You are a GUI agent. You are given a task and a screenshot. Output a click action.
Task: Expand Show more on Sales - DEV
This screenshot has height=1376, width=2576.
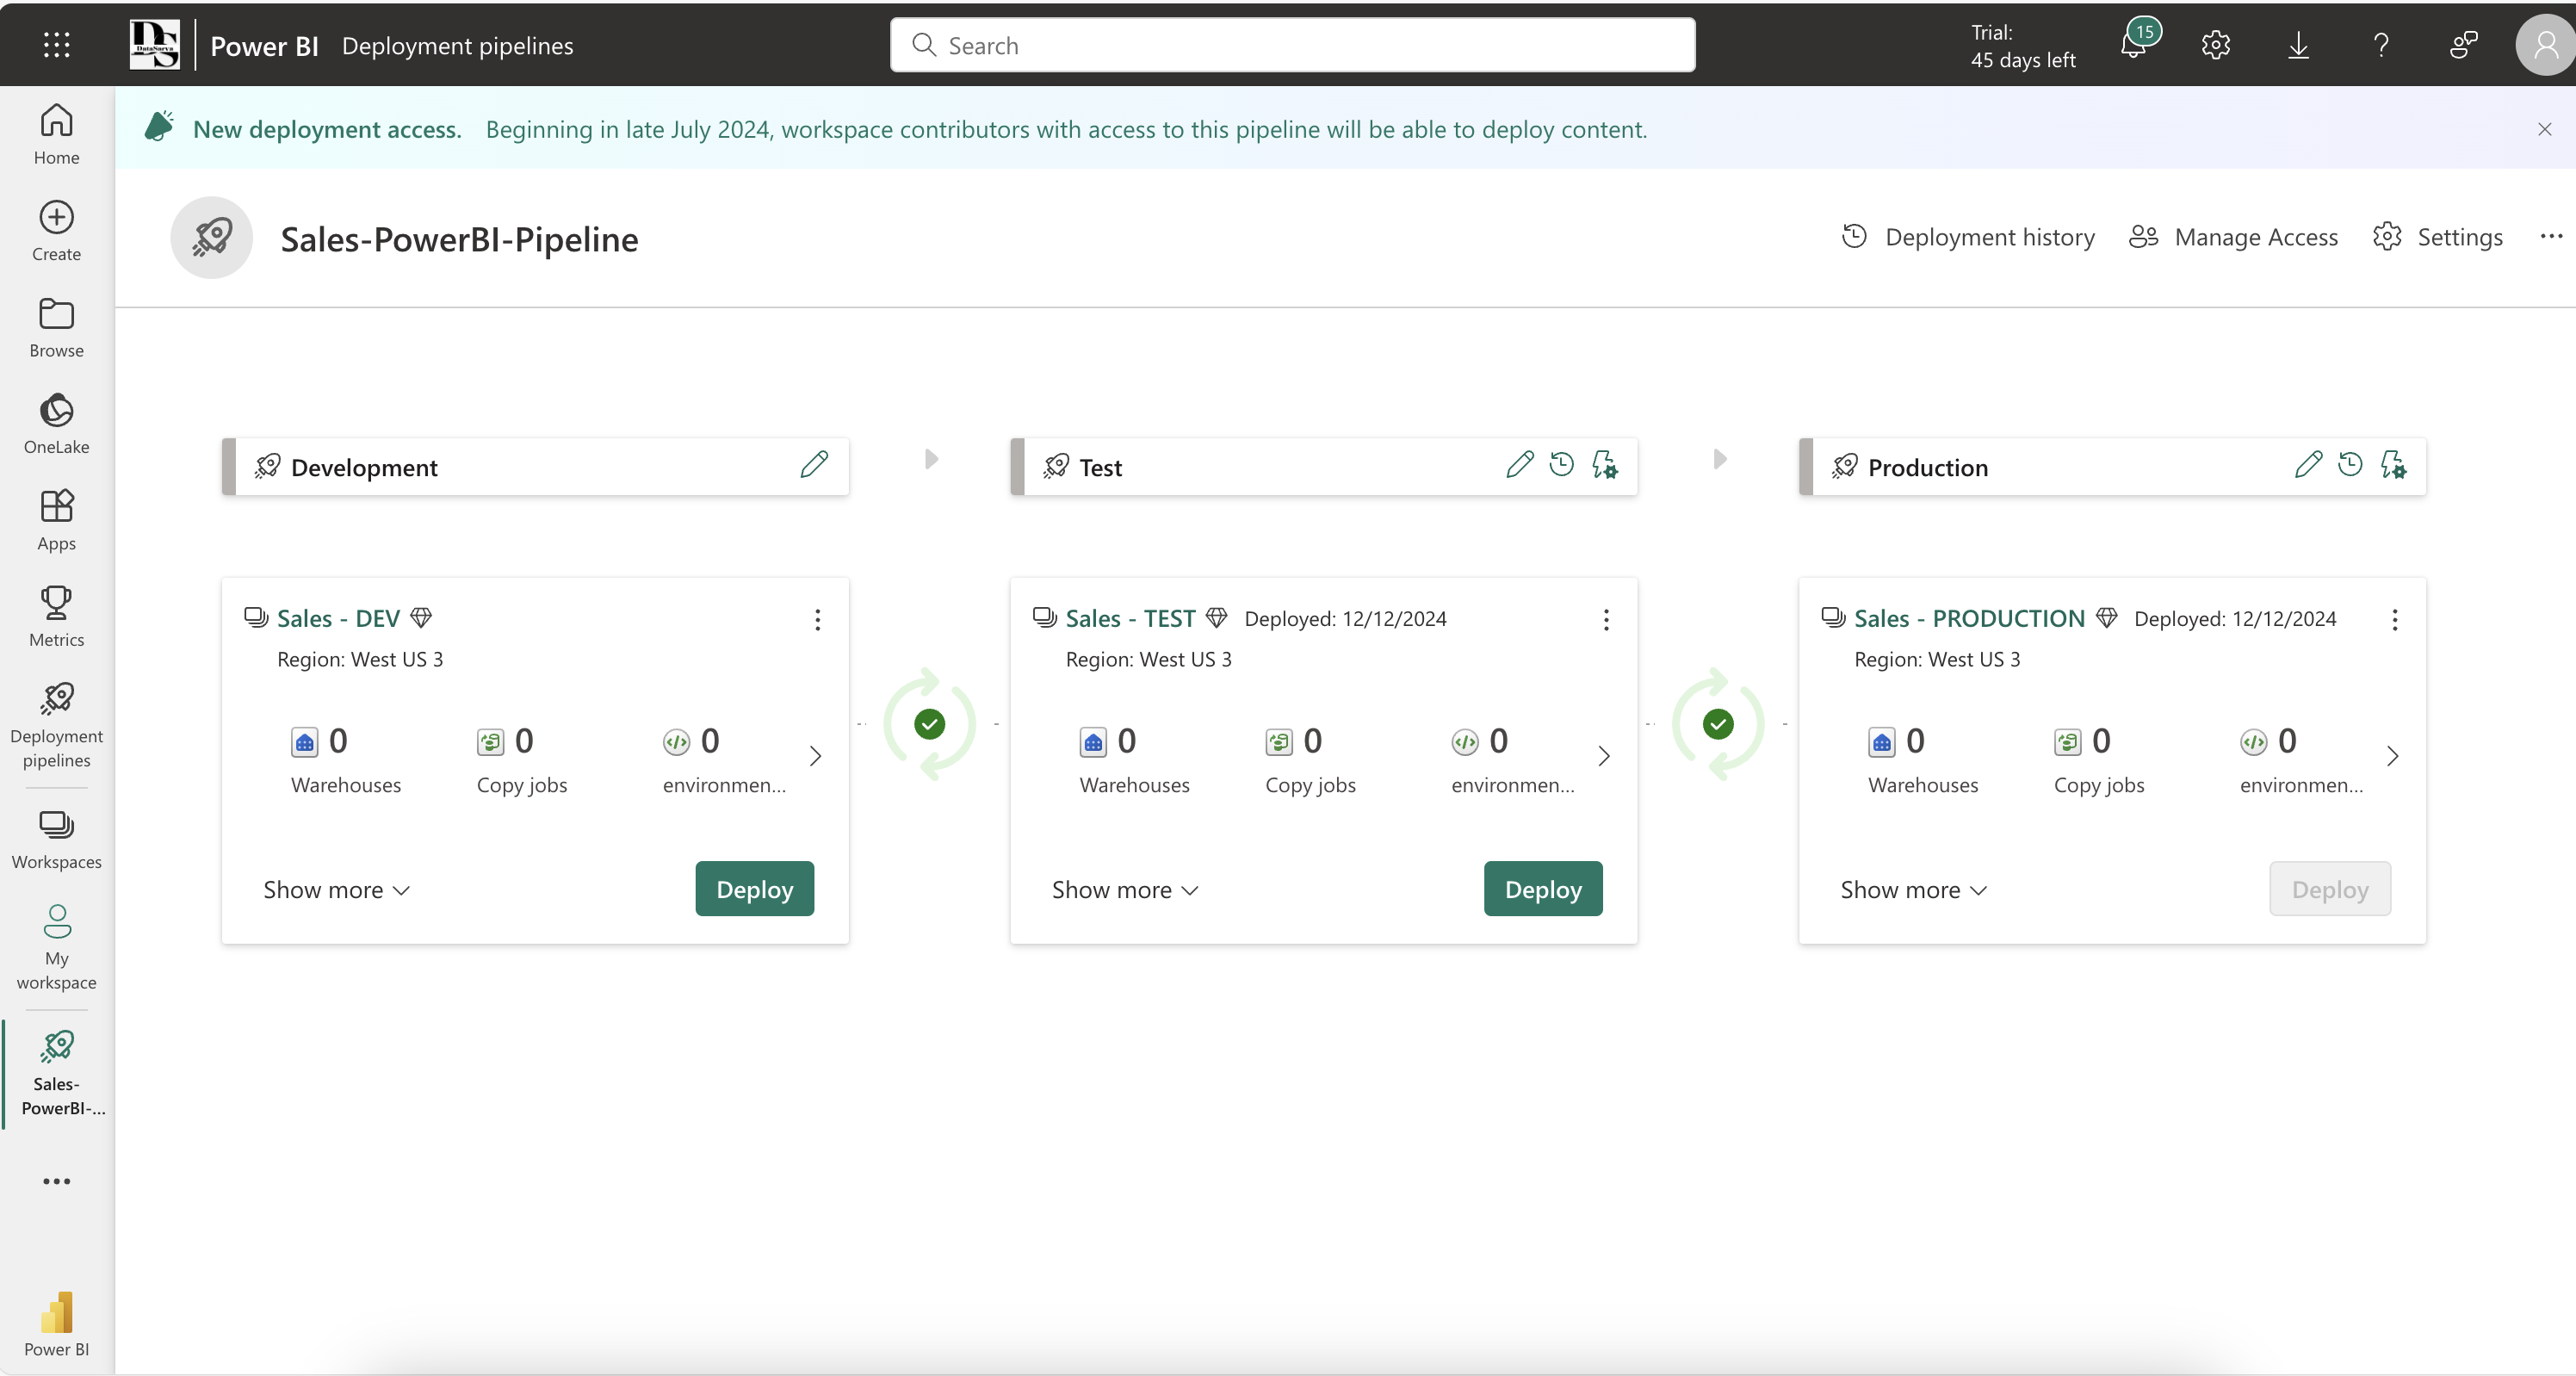click(337, 889)
